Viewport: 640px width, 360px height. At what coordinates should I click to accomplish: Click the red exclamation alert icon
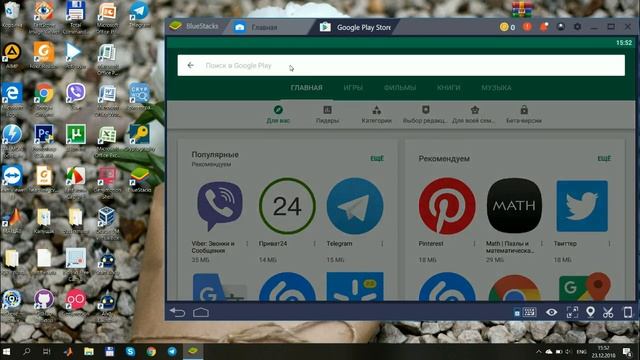coord(527,27)
